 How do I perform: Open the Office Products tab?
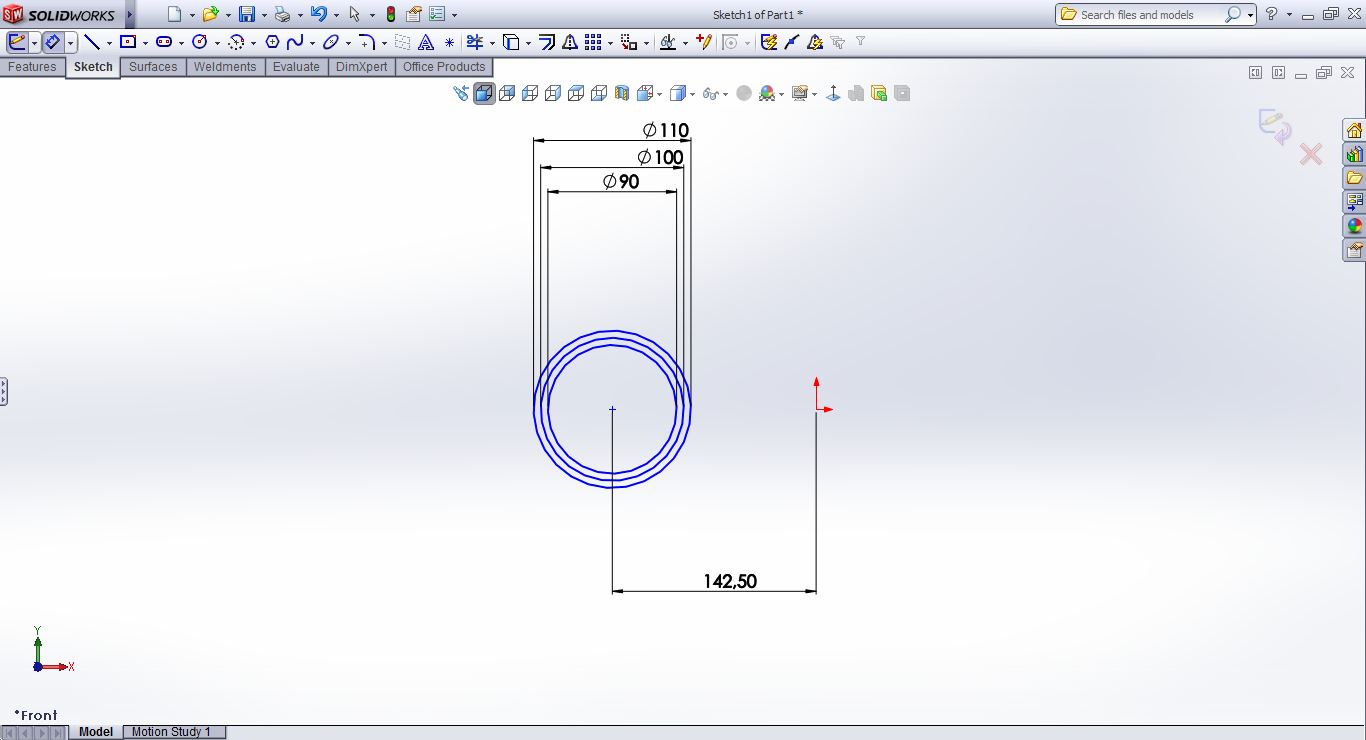point(444,67)
